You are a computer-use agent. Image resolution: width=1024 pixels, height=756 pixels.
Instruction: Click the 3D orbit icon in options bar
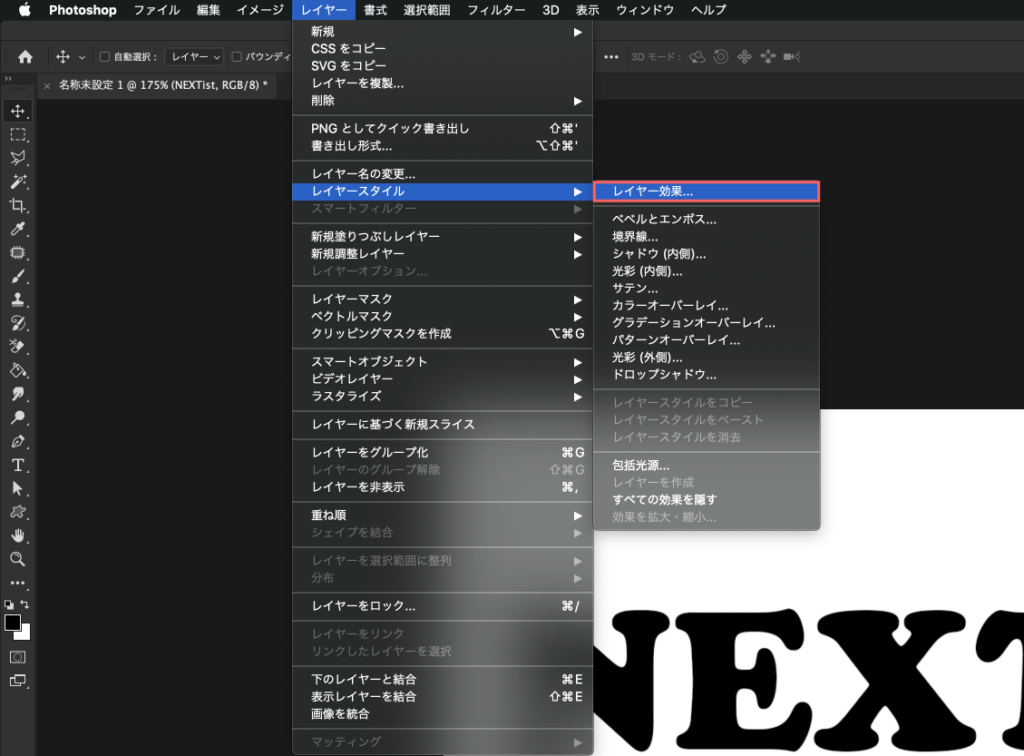pyautogui.click(x=697, y=57)
